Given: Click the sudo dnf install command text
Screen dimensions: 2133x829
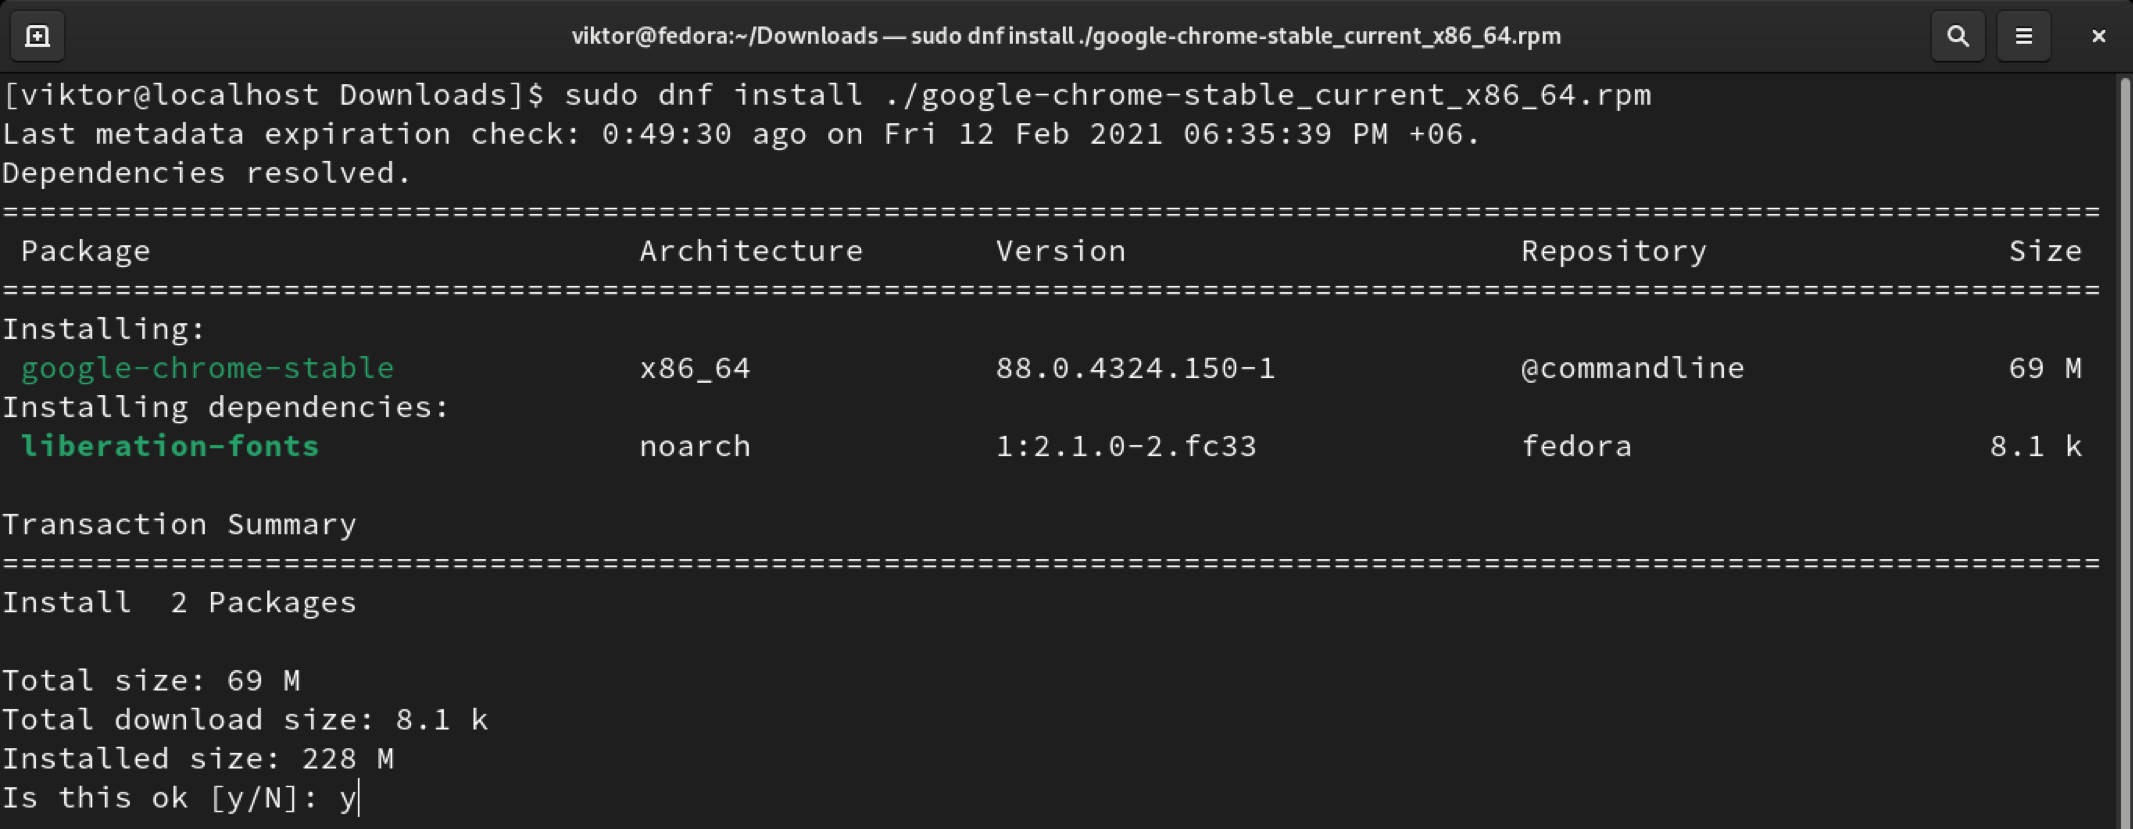Looking at the screenshot, I should 1107,95.
